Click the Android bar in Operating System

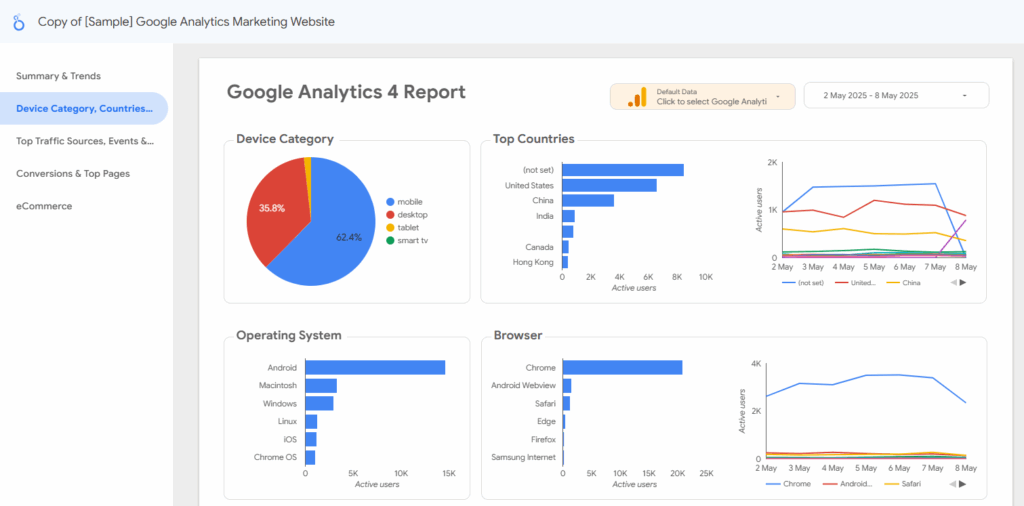tap(375, 368)
